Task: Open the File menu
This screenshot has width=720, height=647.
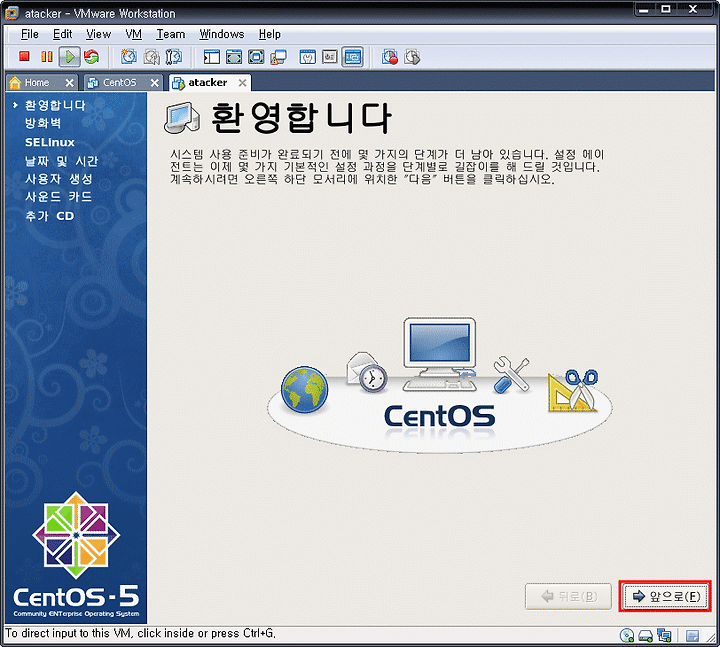Action: click(30, 34)
